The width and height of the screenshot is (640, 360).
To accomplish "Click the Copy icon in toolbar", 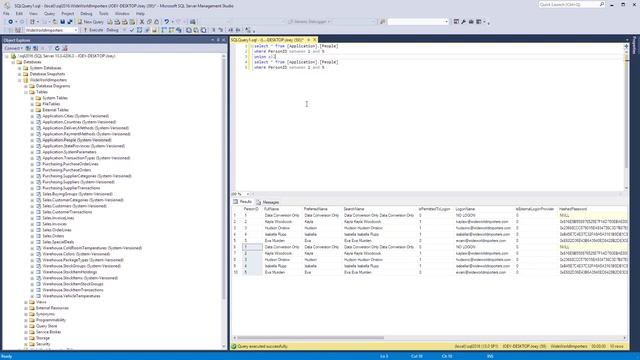I will 149,22.
